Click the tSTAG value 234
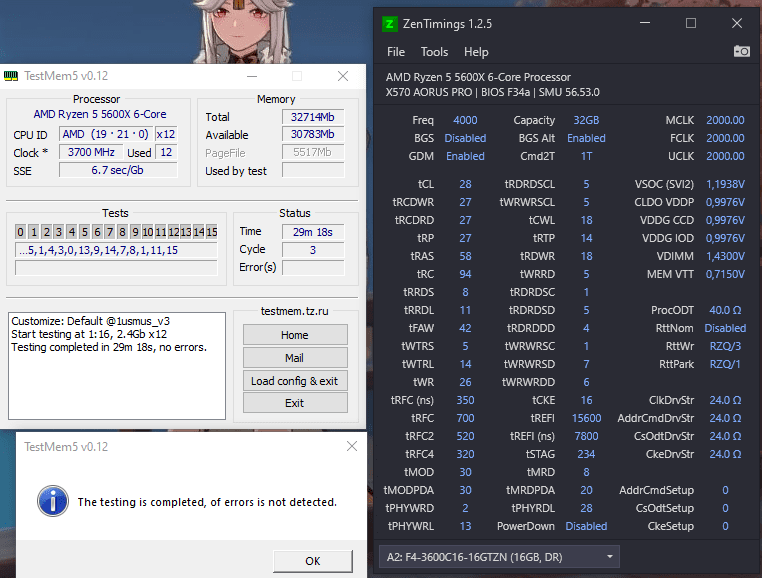This screenshot has width=762, height=578. [586, 454]
